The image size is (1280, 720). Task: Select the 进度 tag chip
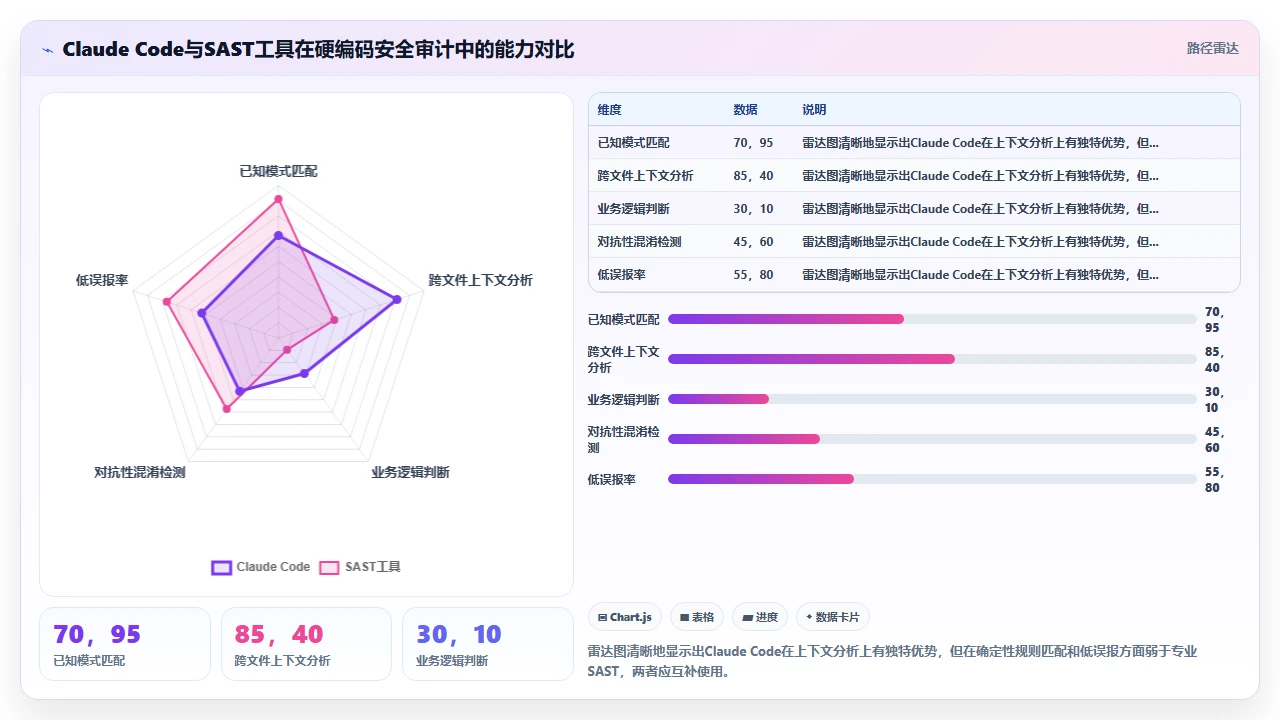point(760,617)
